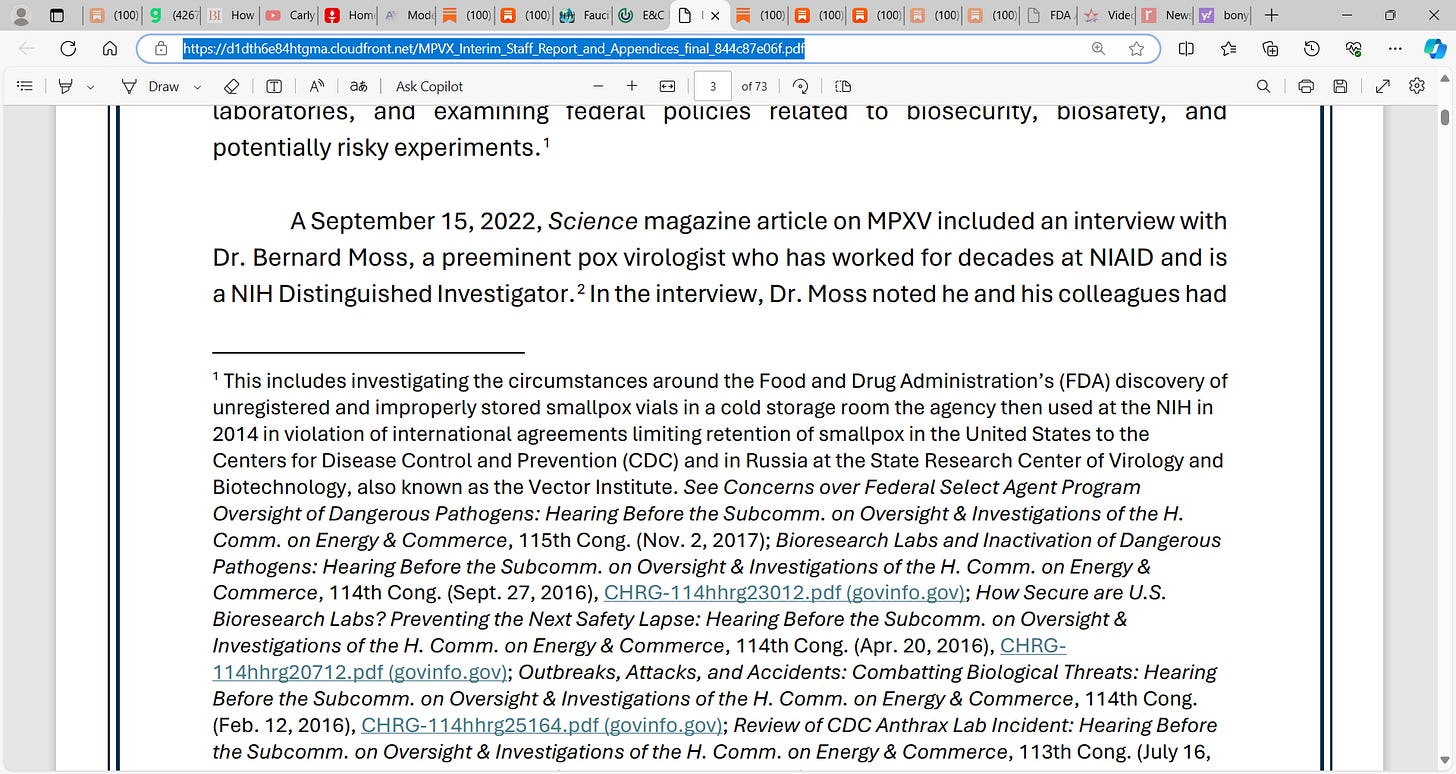1456x774 pixels.
Task: Open link CHRG-114hhrg25164.pdf (govinfo.gov)
Action: point(541,725)
